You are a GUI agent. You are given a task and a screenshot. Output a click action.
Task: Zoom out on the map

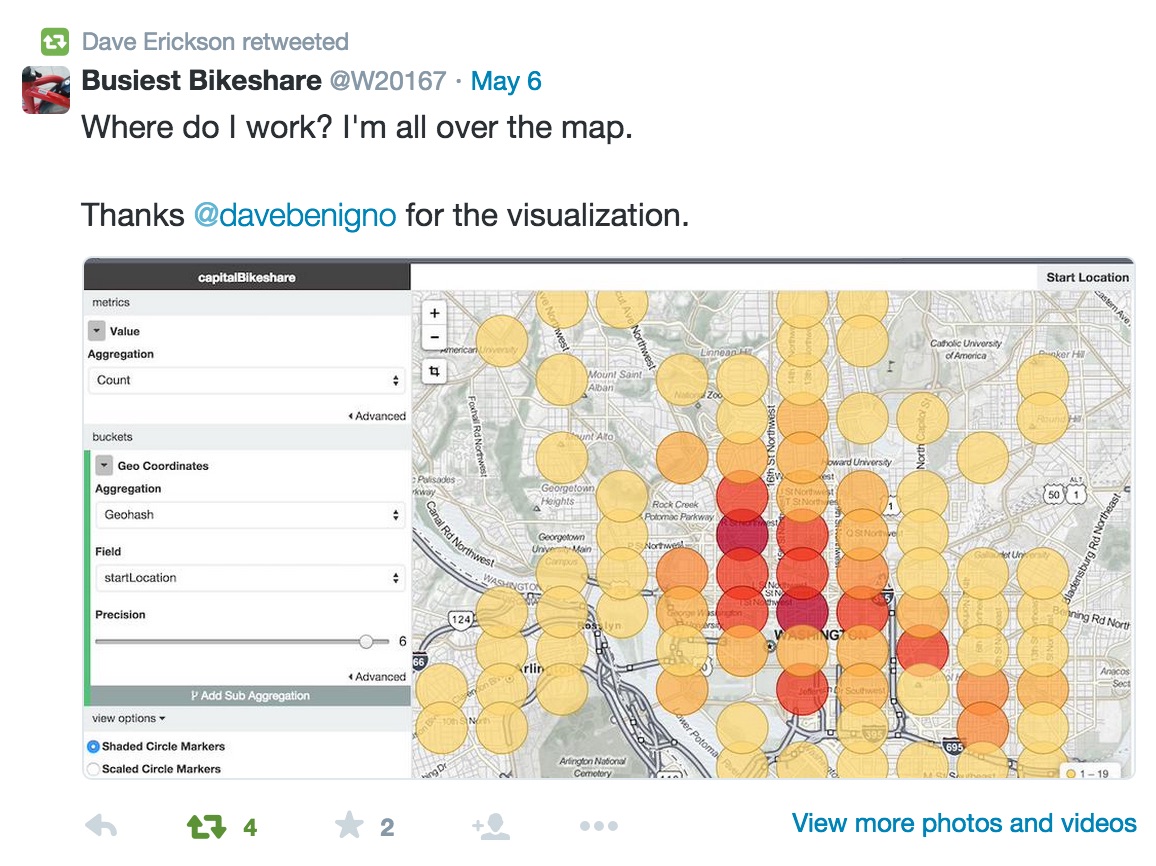[x=434, y=338]
